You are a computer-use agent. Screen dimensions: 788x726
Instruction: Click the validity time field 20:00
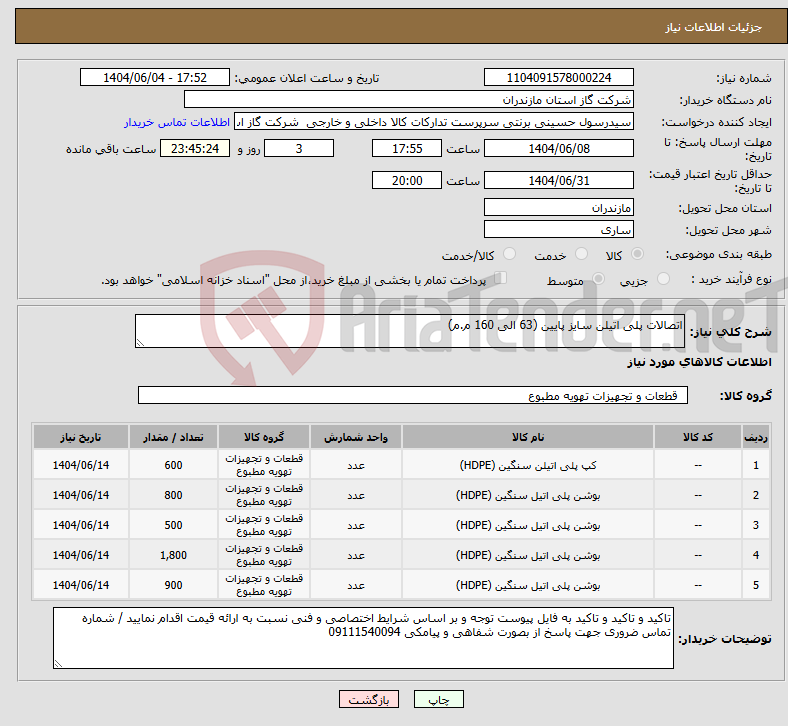point(407,180)
